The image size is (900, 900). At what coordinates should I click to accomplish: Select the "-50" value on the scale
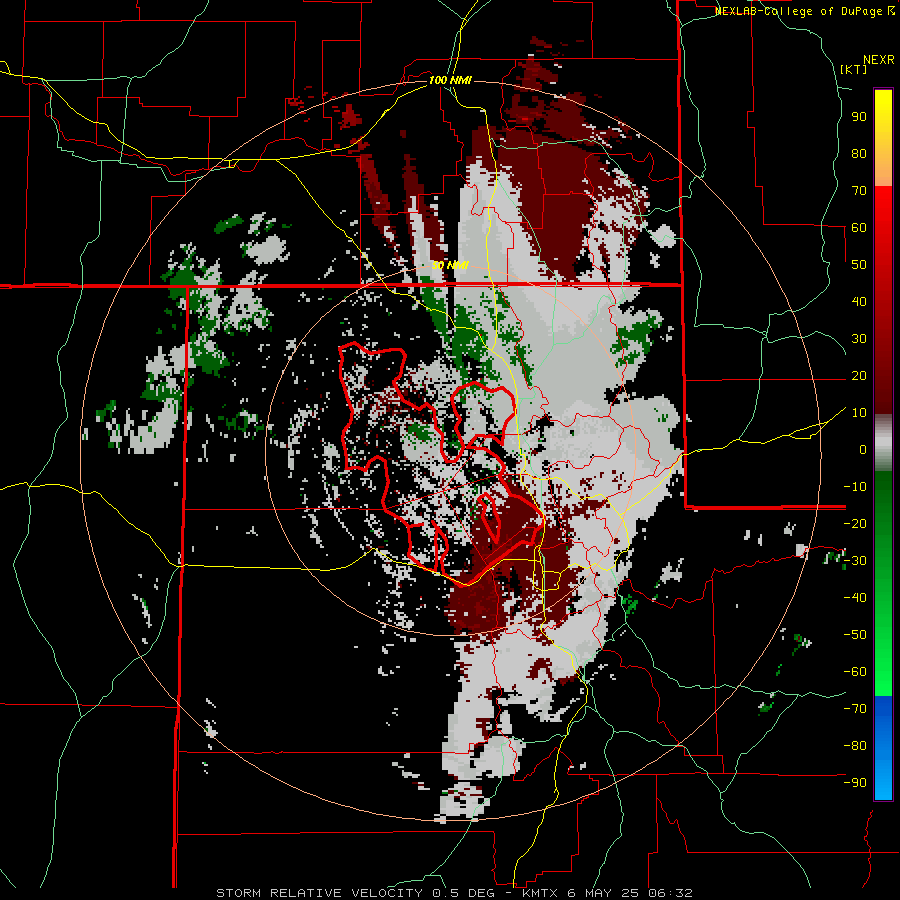point(855,635)
